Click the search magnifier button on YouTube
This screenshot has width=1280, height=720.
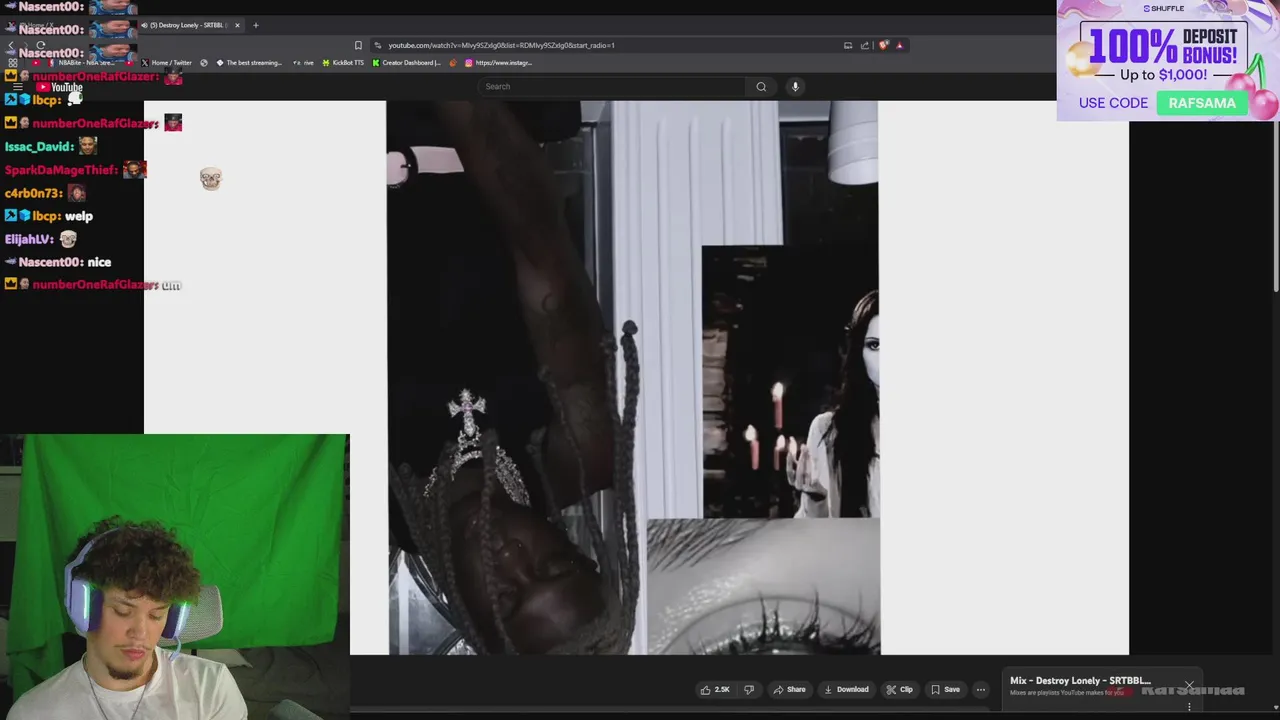[x=761, y=87]
